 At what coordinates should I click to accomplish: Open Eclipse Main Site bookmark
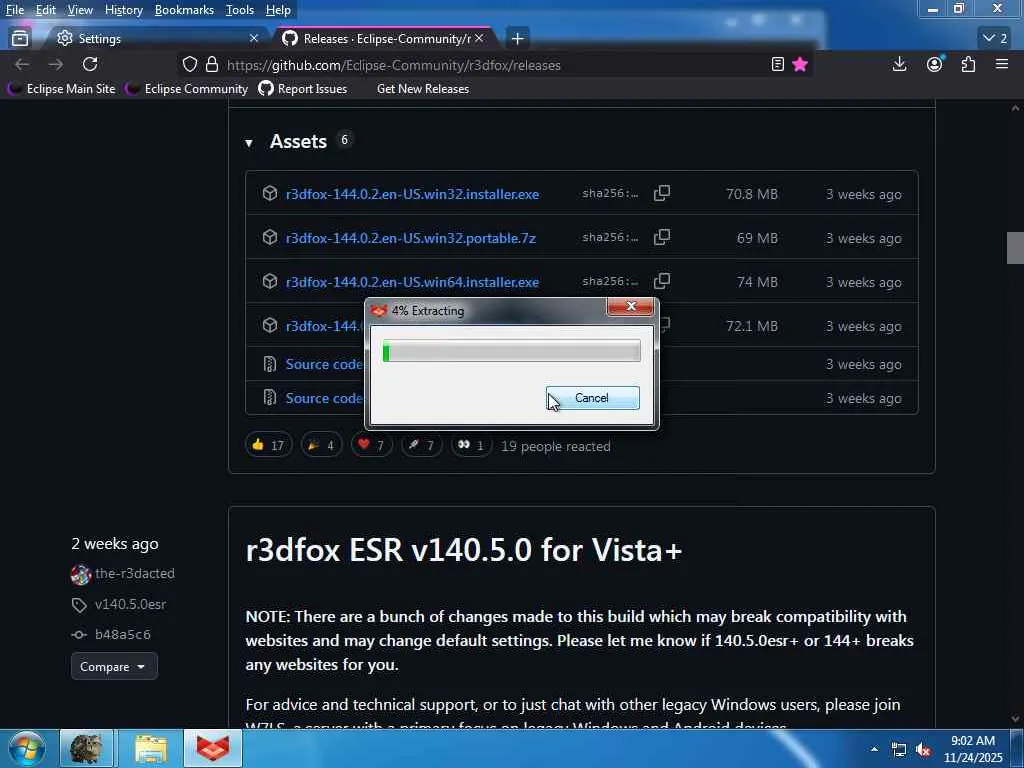[61, 89]
